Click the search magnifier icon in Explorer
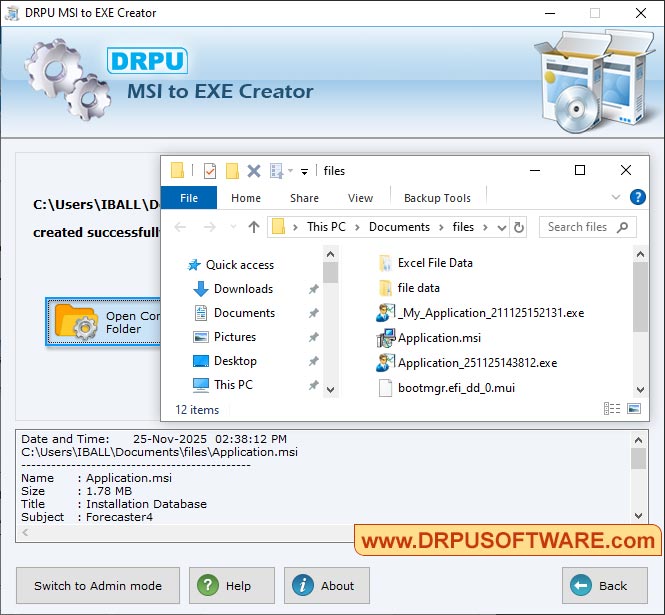The height and width of the screenshot is (615, 665). click(x=623, y=227)
